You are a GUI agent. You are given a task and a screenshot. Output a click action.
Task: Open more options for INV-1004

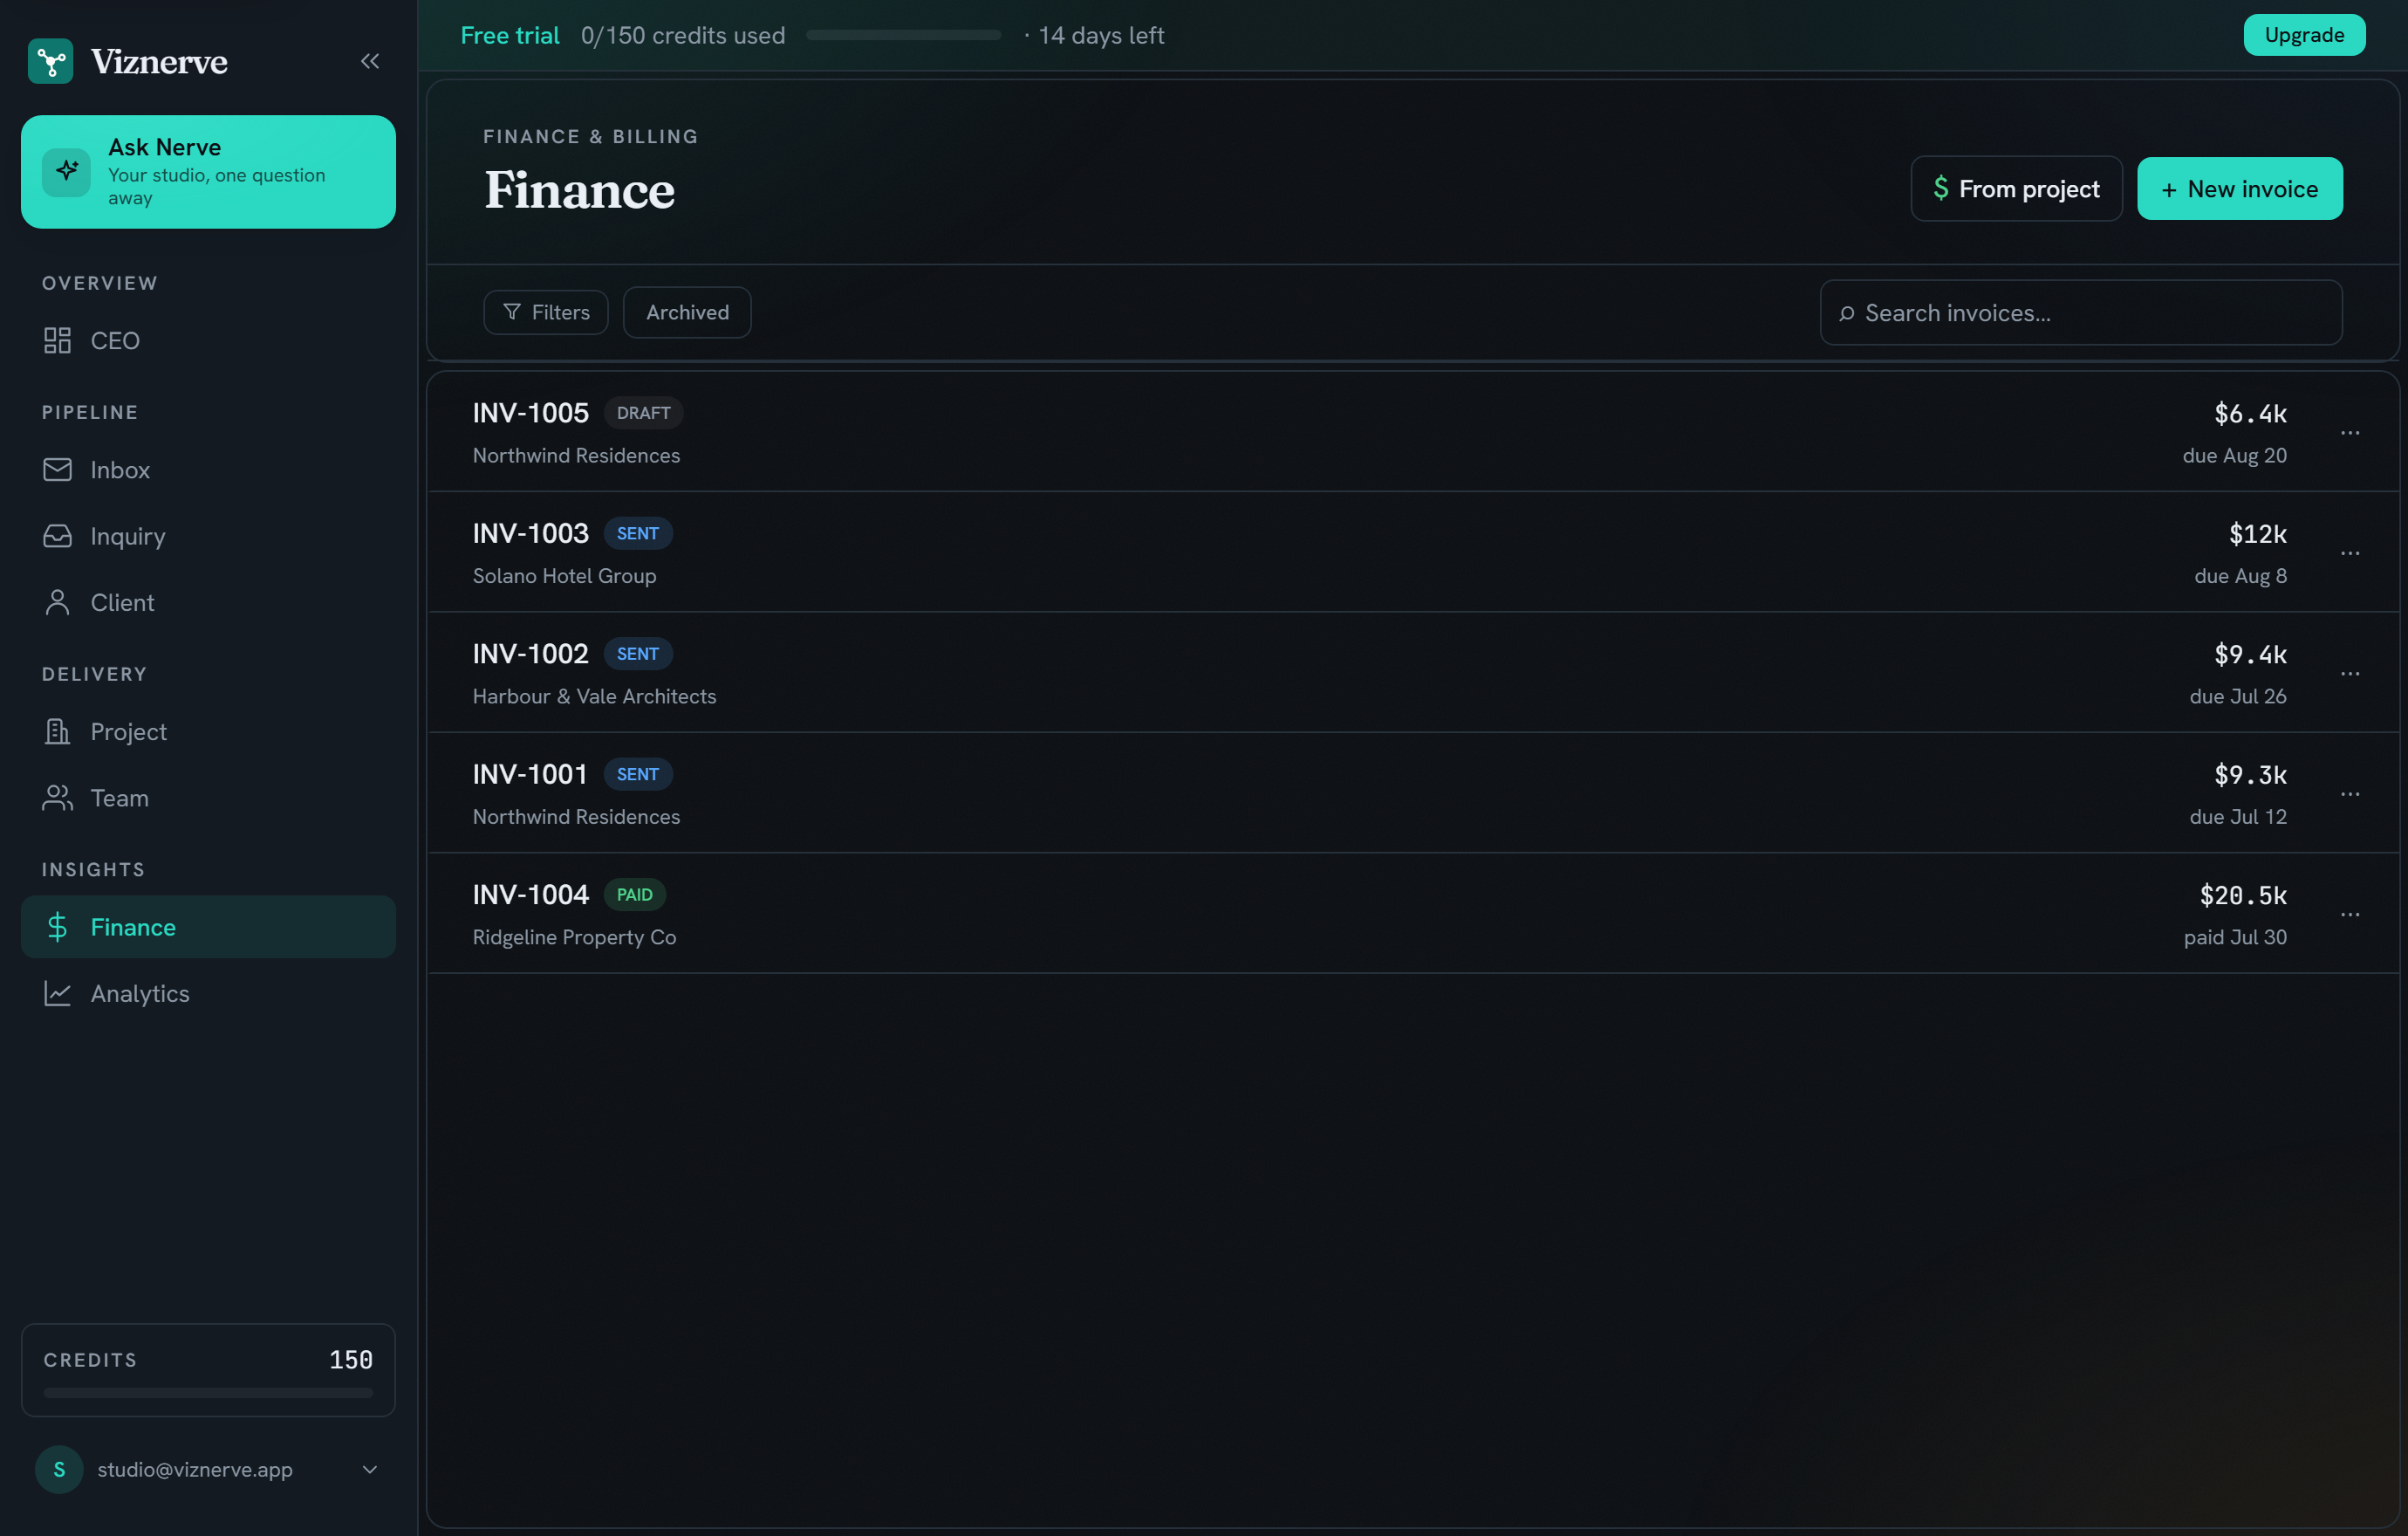pyautogui.click(x=2350, y=914)
